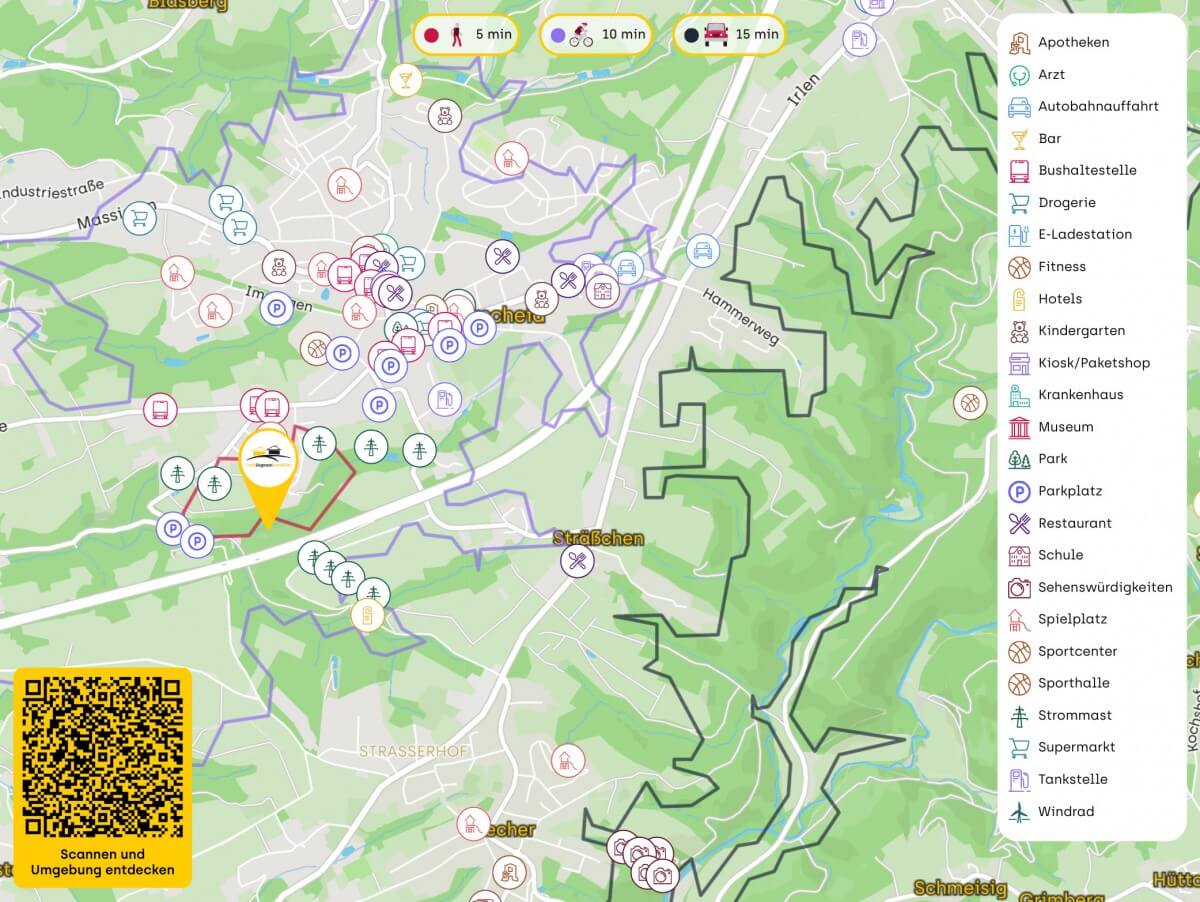The width and height of the screenshot is (1200, 902).
Task: Click the yellow property location pin
Action: point(267,468)
